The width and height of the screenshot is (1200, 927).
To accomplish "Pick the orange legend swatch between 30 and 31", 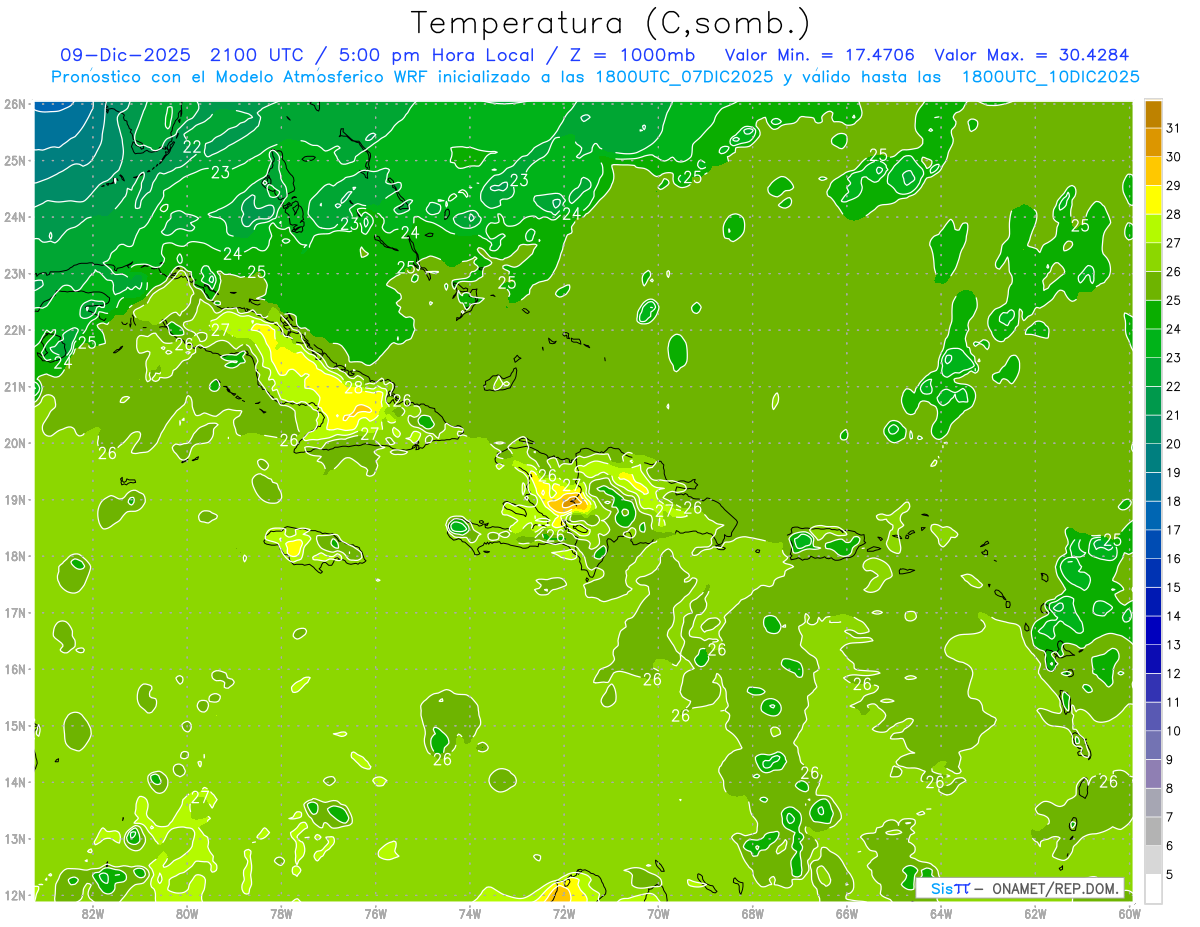I will click(1153, 143).
